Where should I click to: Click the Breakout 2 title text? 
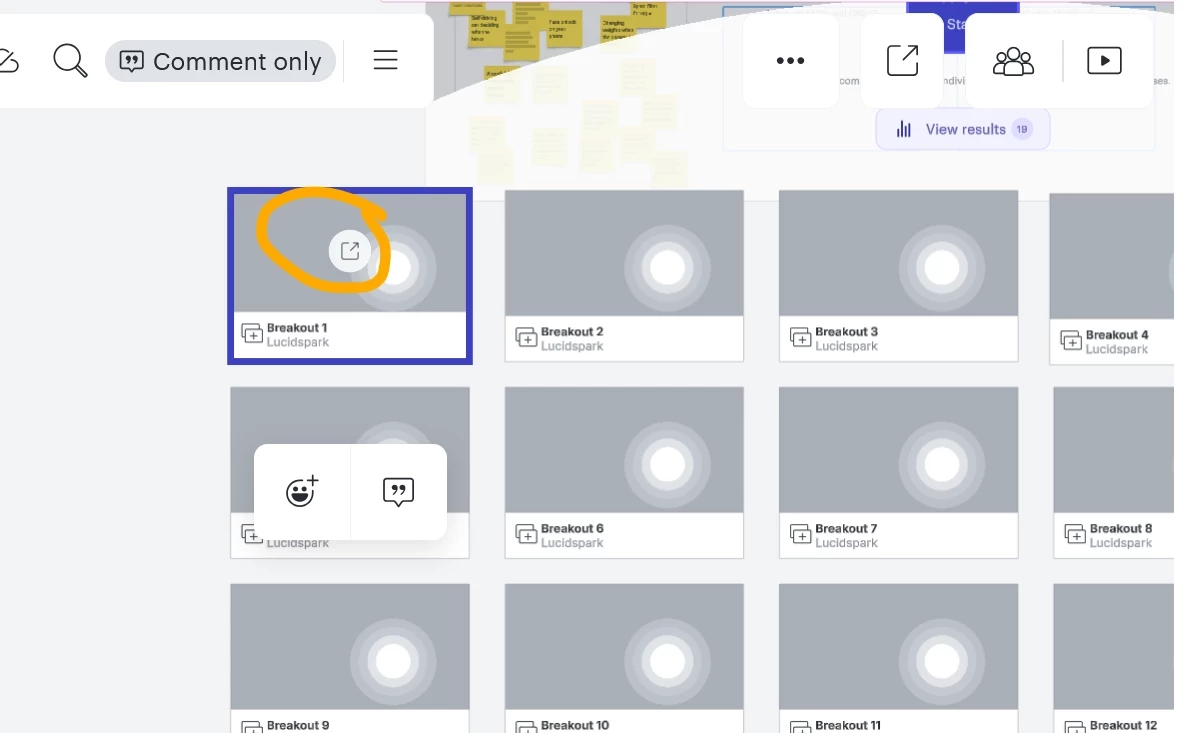click(572, 332)
